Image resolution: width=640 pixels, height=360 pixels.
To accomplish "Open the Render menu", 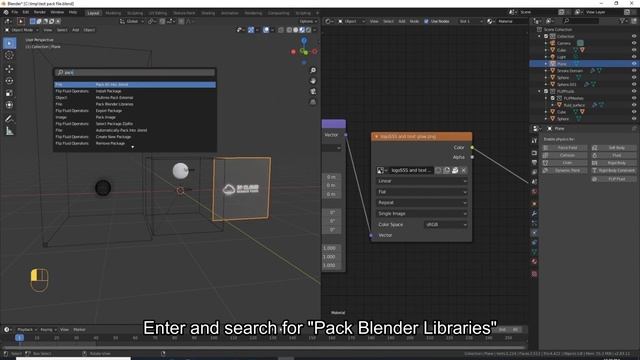I will pyautogui.click(x=40, y=12).
